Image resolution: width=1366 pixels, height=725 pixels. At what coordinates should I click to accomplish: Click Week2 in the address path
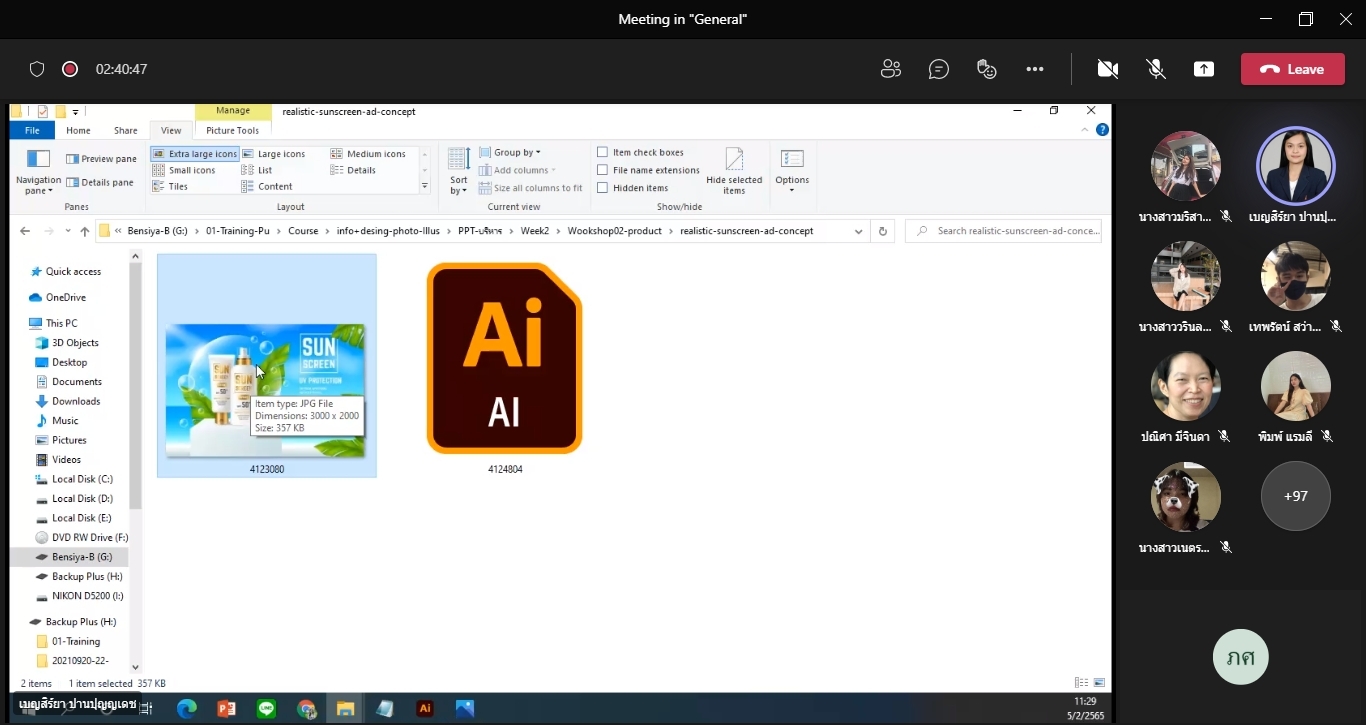pyautogui.click(x=534, y=231)
